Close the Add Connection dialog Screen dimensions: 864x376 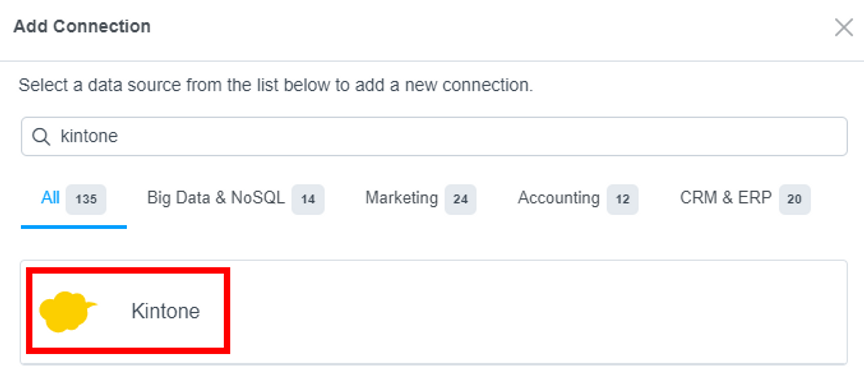click(844, 27)
